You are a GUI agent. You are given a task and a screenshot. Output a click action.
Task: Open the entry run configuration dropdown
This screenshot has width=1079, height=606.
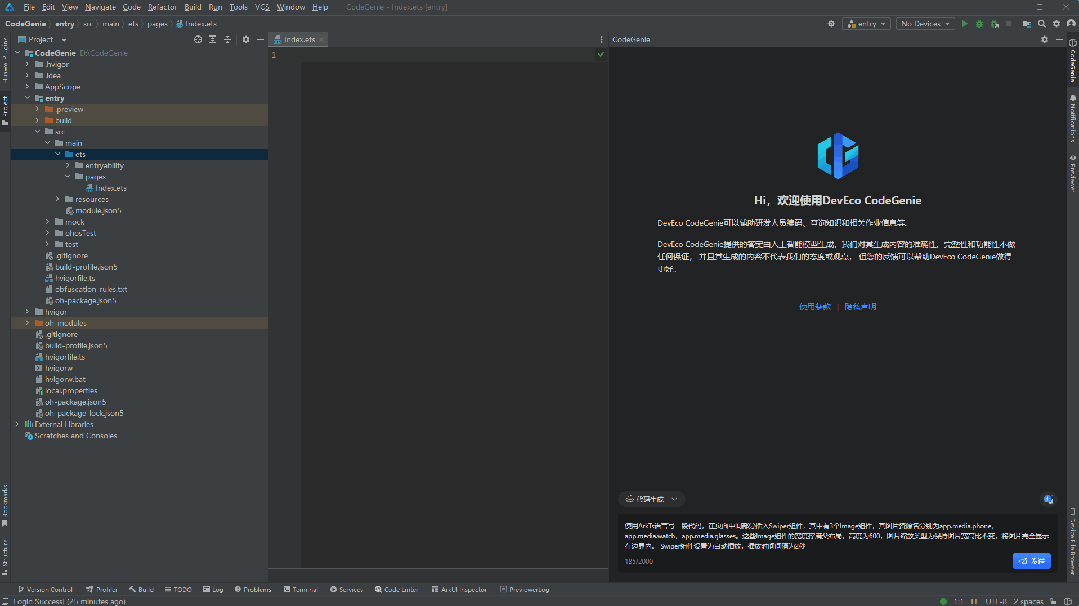click(866, 23)
